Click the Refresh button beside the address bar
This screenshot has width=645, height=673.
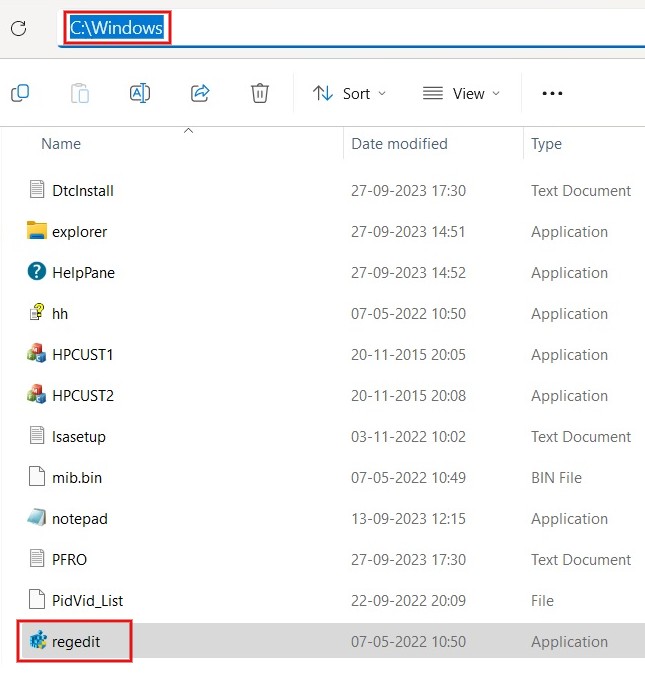(x=18, y=28)
